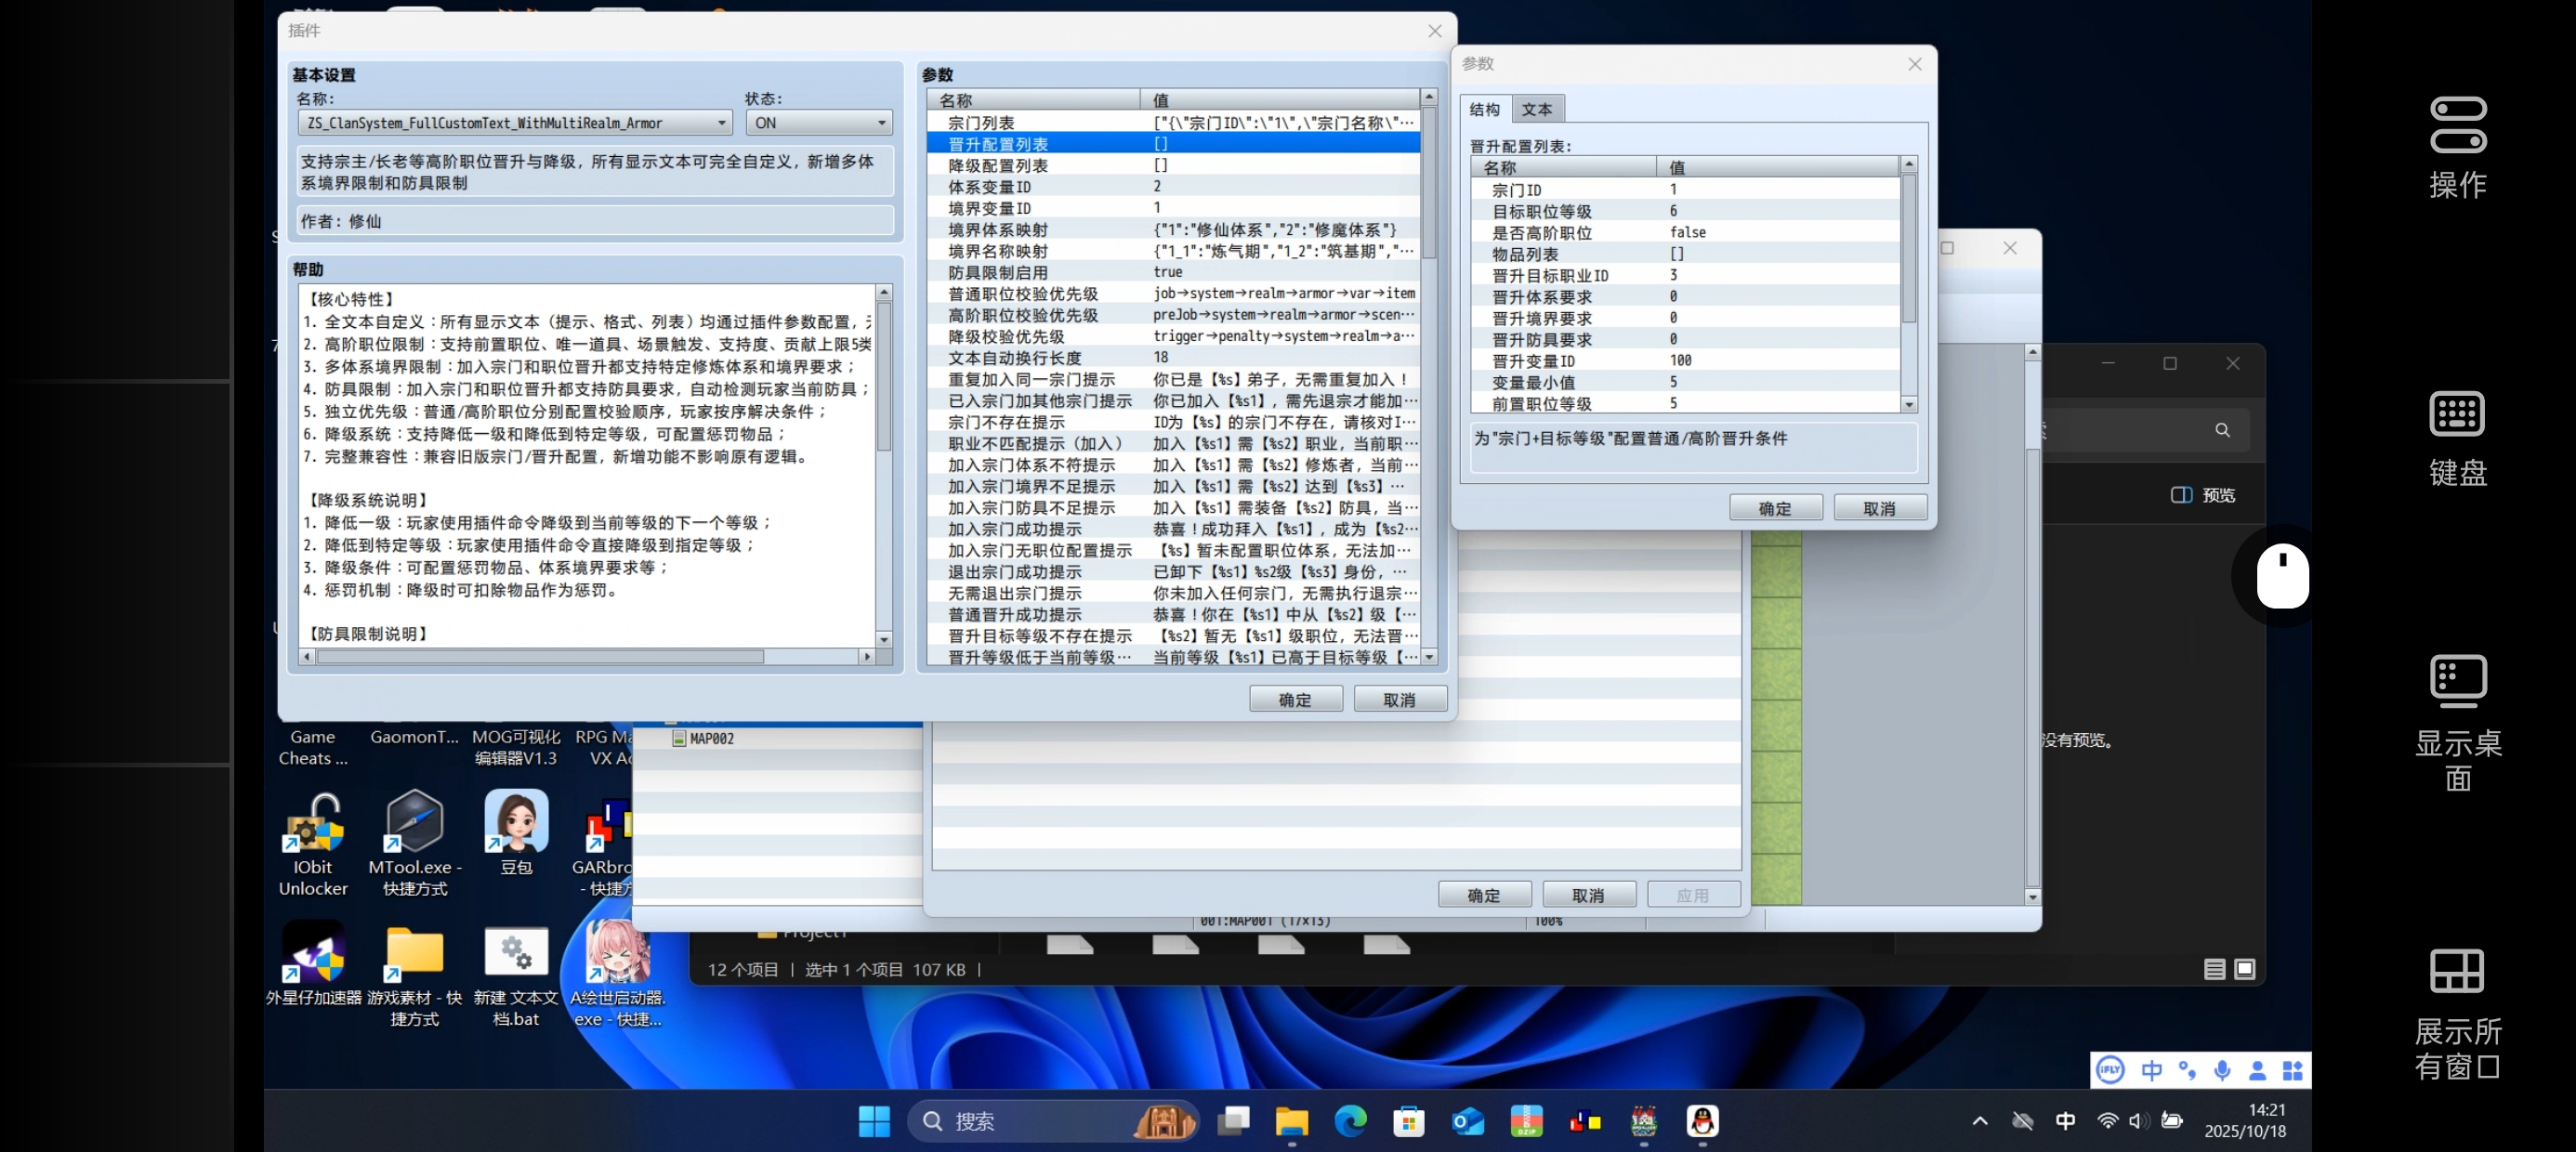Click 确定 in 参数 dialog
The width and height of the screenshot is (2576, 1152).
coord(1775,508)
